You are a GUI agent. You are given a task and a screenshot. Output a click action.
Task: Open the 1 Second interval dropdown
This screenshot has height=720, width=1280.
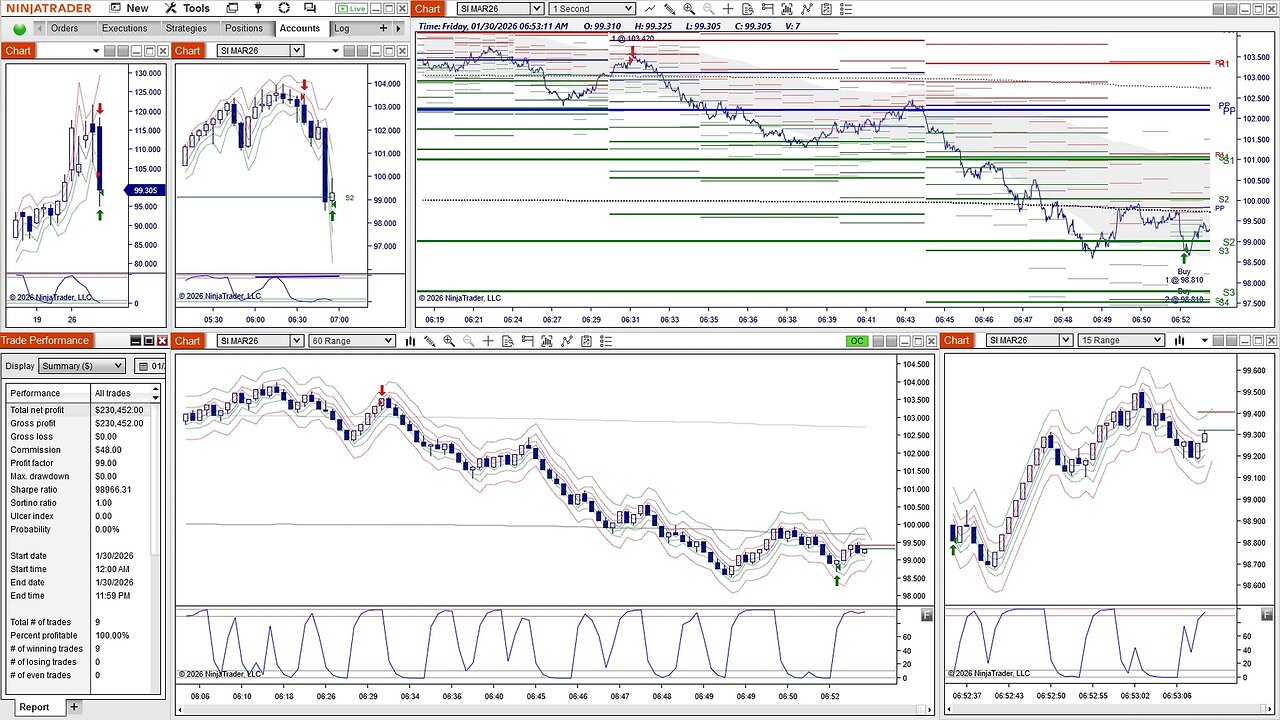(593, 8)
